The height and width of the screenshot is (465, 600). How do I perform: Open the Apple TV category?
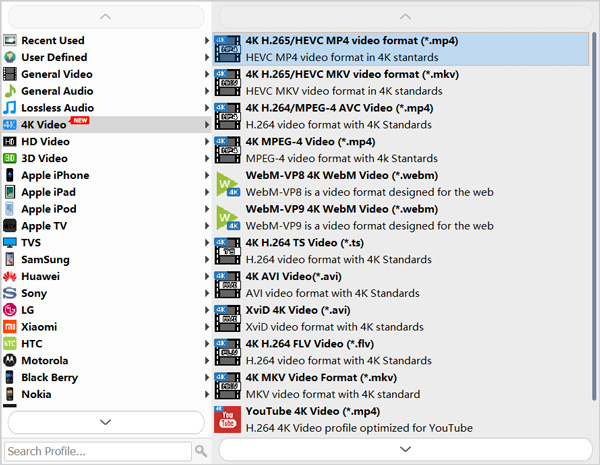[x=106, y=225]
